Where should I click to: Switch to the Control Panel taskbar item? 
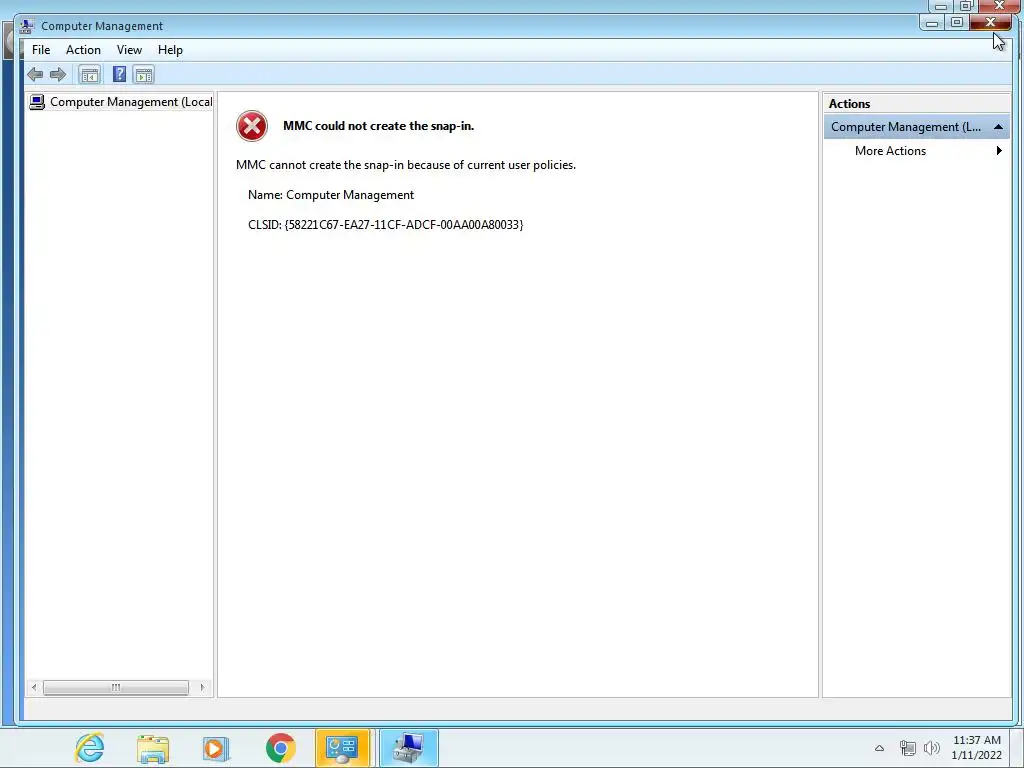pyautogui.click(x=342, y=748)
